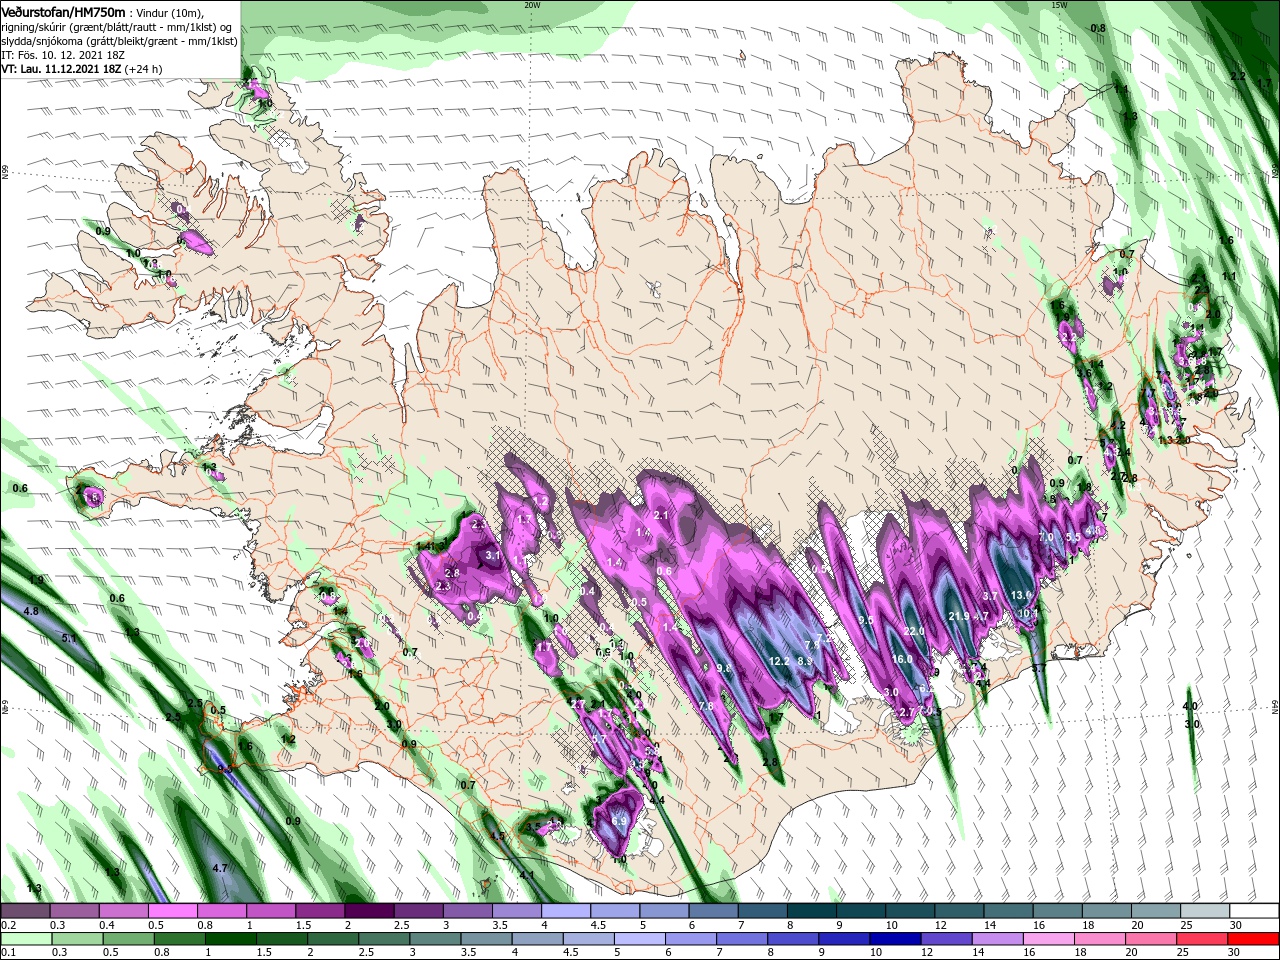Click the pale green 0.1 swatch in lower legend
The width and height of the screenshot is (1280, 960).
(25, 939)
